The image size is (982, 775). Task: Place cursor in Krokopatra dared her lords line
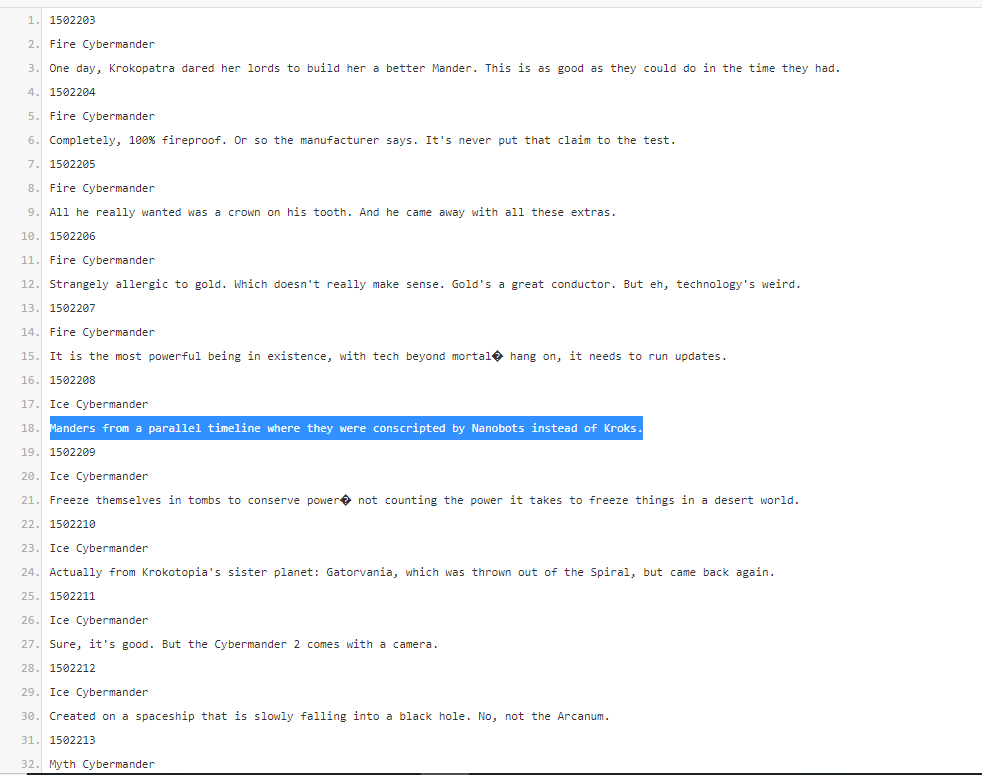click(x=445, y=68)
